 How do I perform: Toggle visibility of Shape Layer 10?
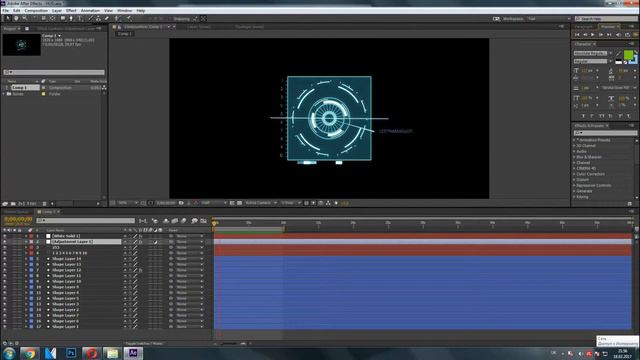coord(4,281)
